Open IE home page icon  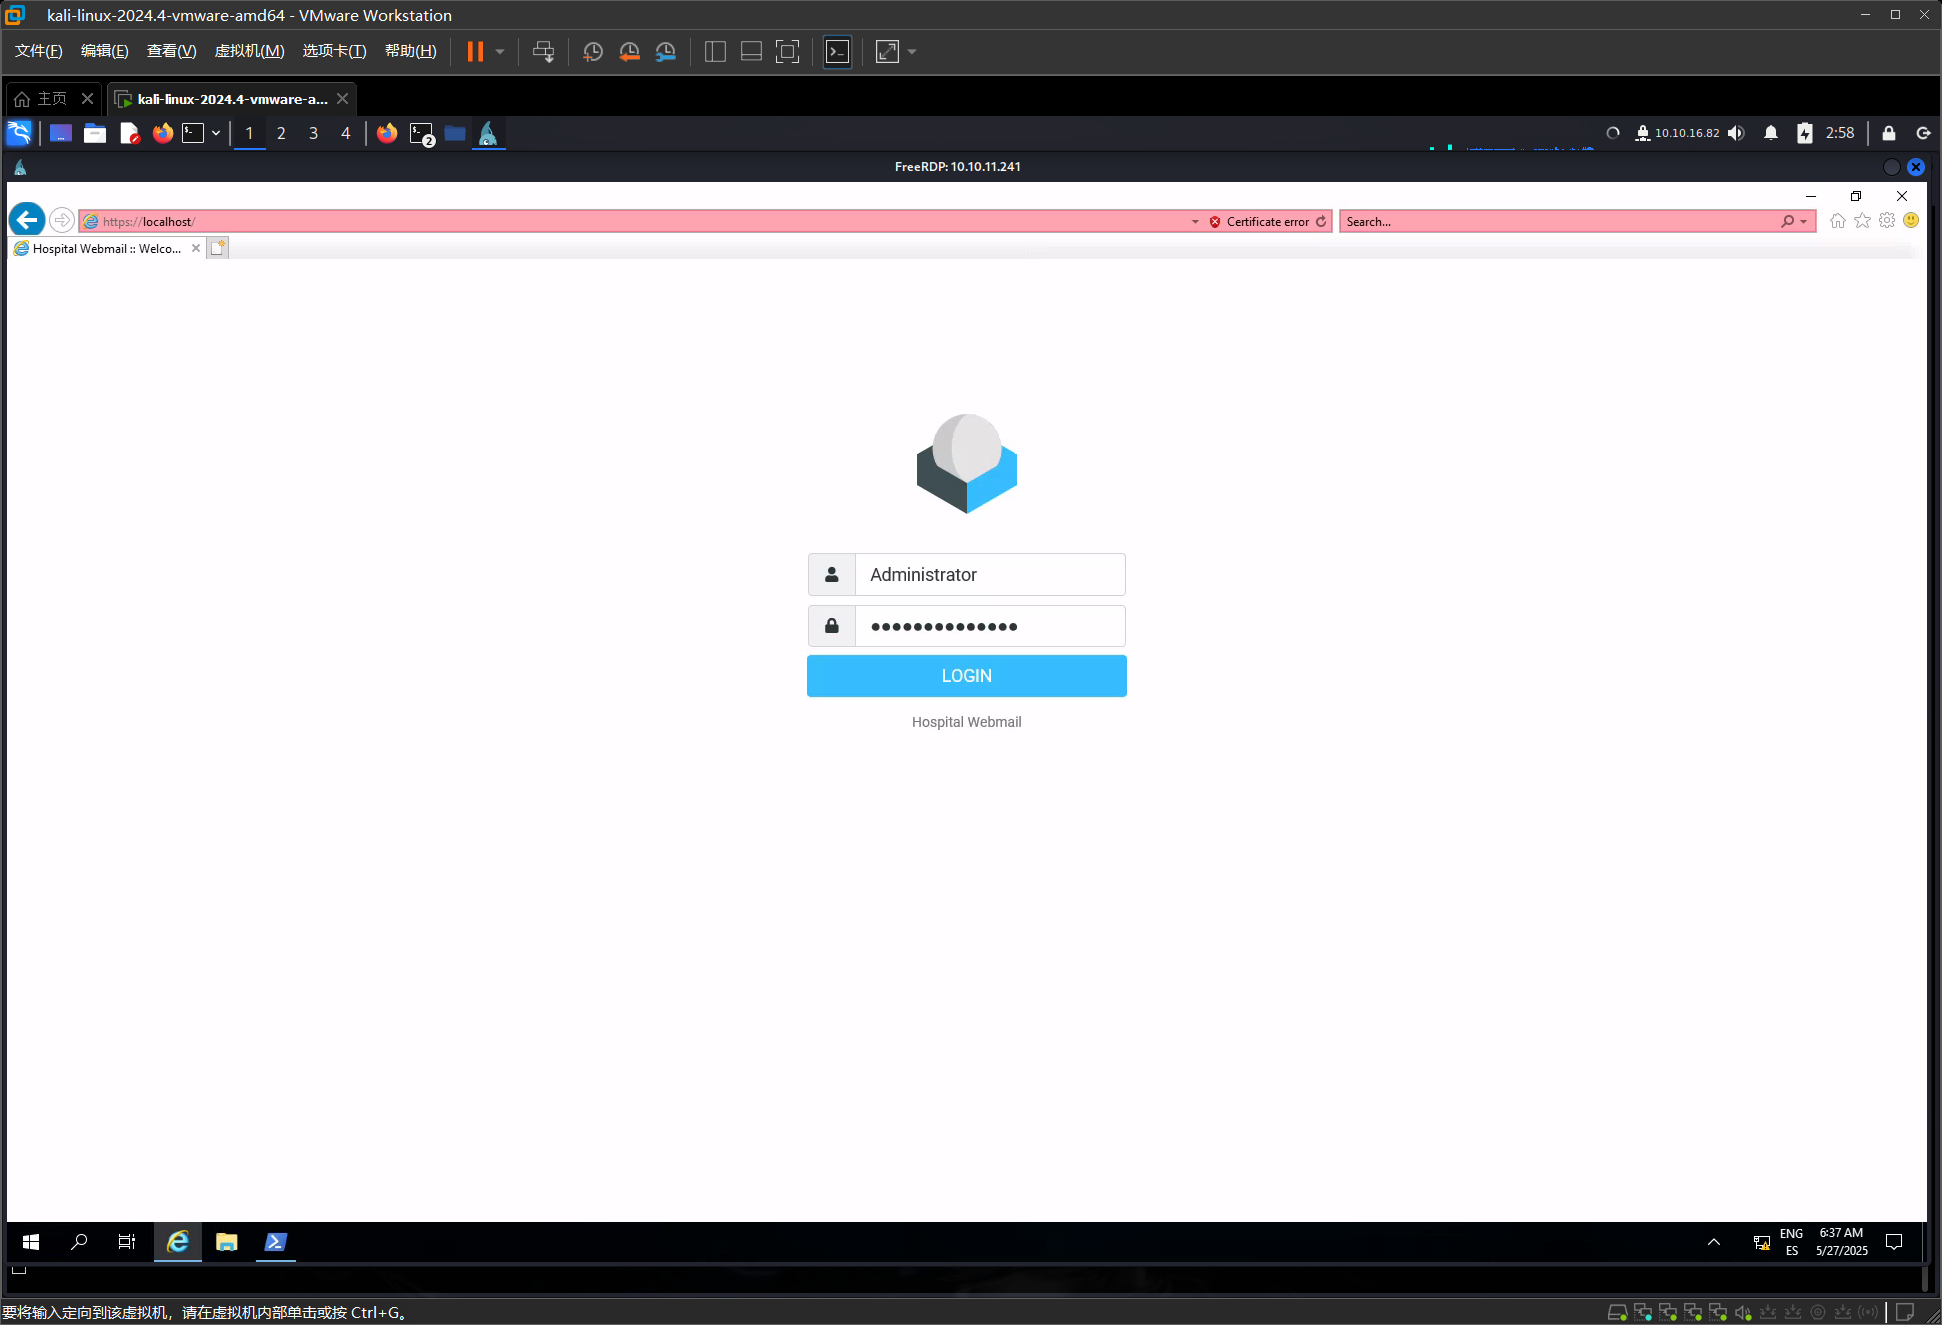click(x=1837, y=221)
